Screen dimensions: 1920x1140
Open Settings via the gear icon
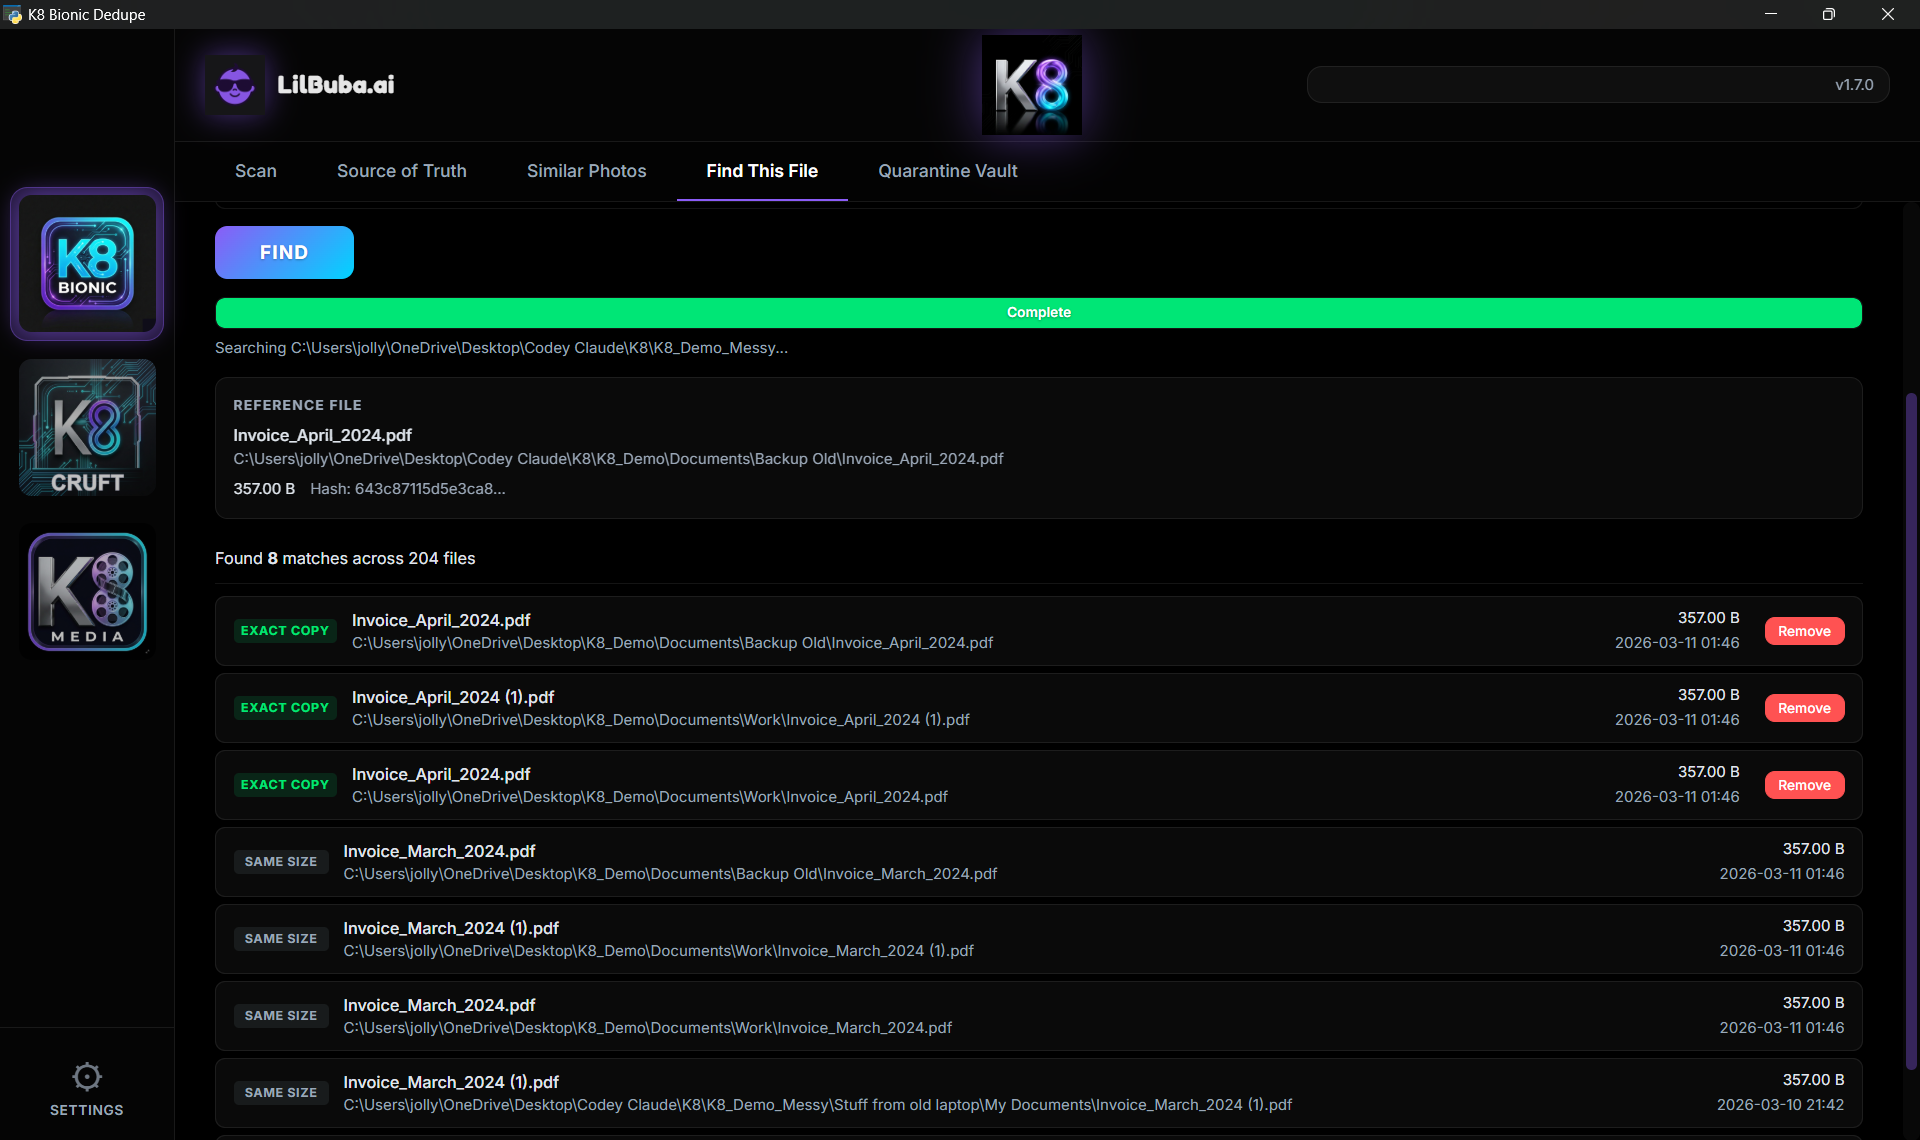pos(86,1076)
